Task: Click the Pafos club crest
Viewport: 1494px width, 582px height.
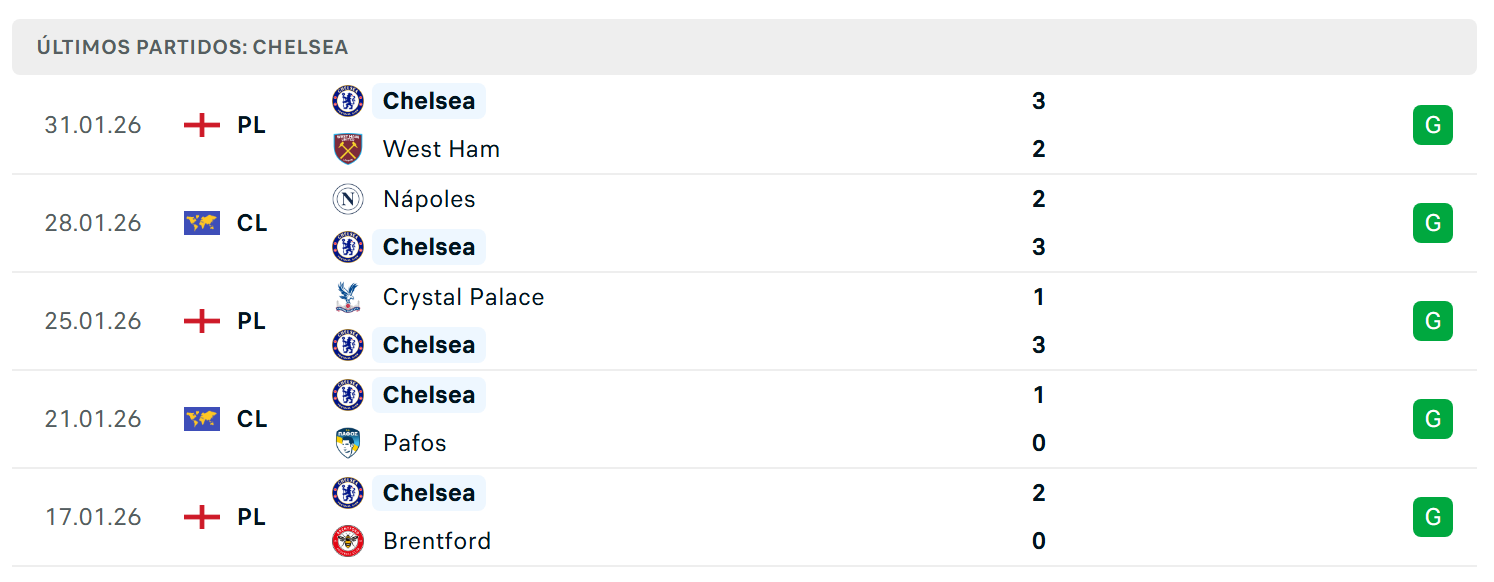Action: pos(348,443)
